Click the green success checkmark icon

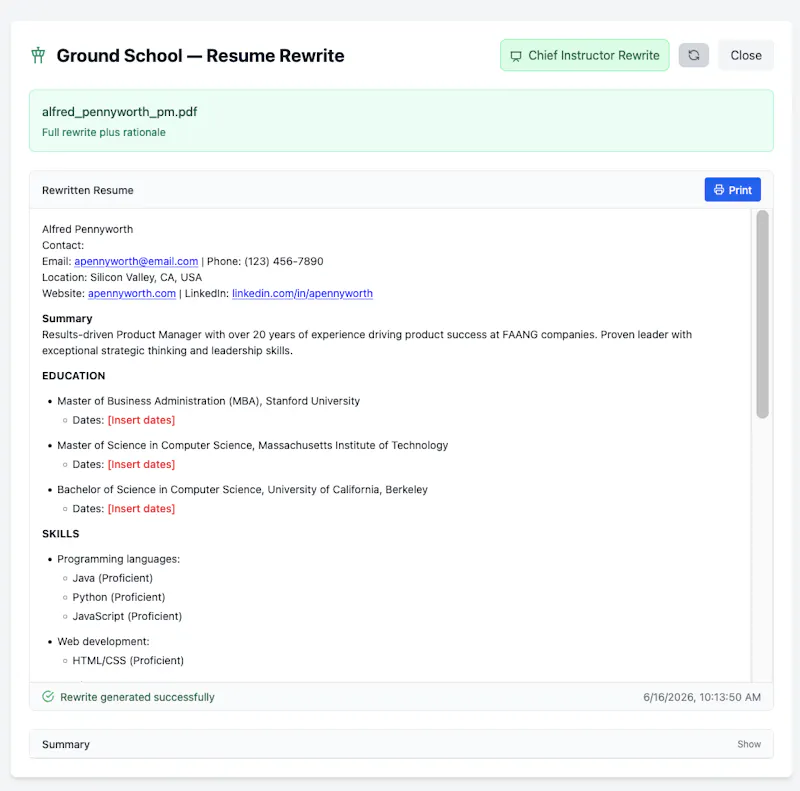(x=48, y=697)
